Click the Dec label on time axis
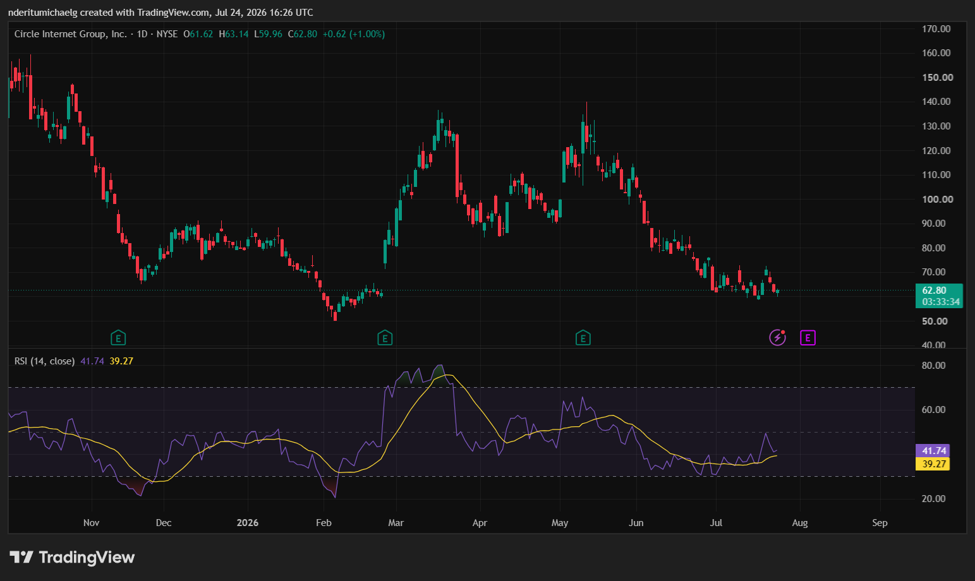Image resolution: width=975 pixels, height=581 pixels. [x=164, y=523]
